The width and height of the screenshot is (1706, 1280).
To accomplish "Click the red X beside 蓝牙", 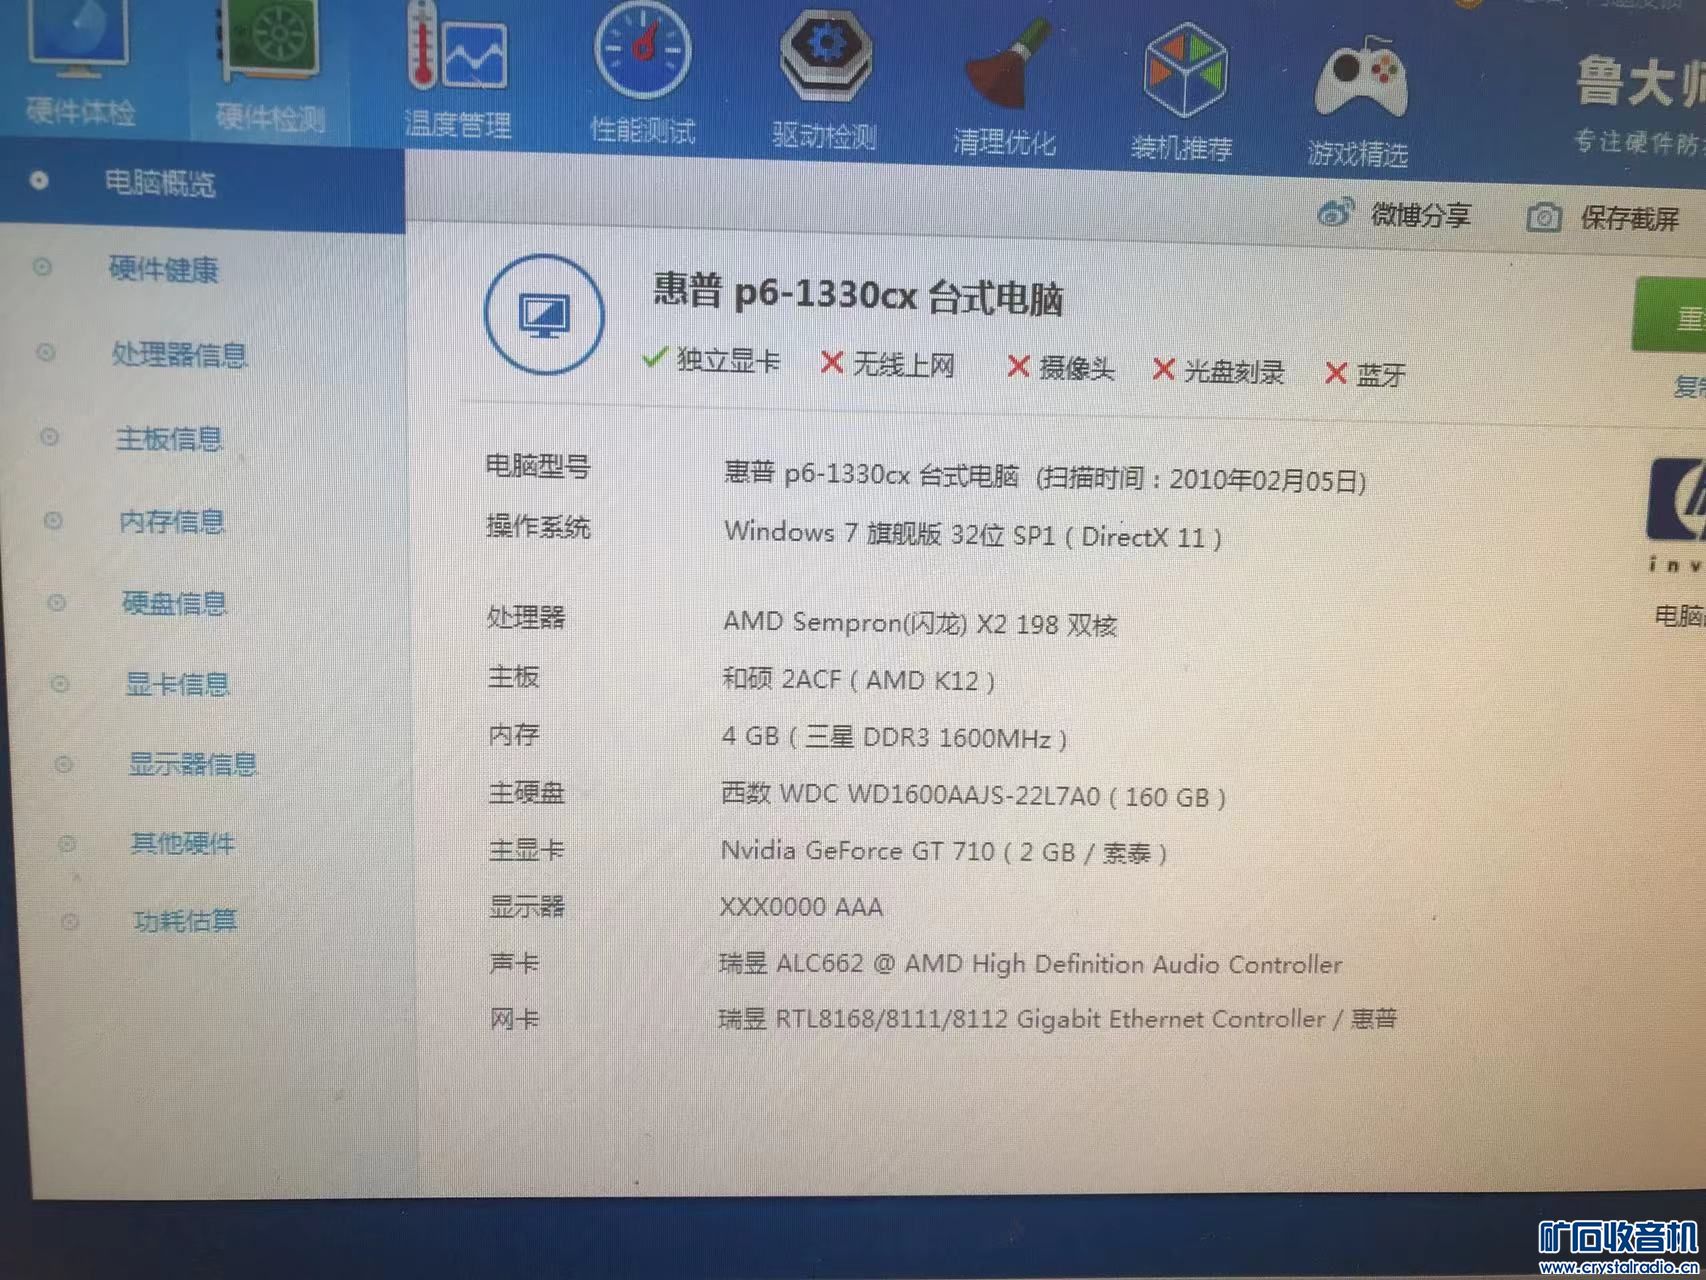I will (1335, 374).
